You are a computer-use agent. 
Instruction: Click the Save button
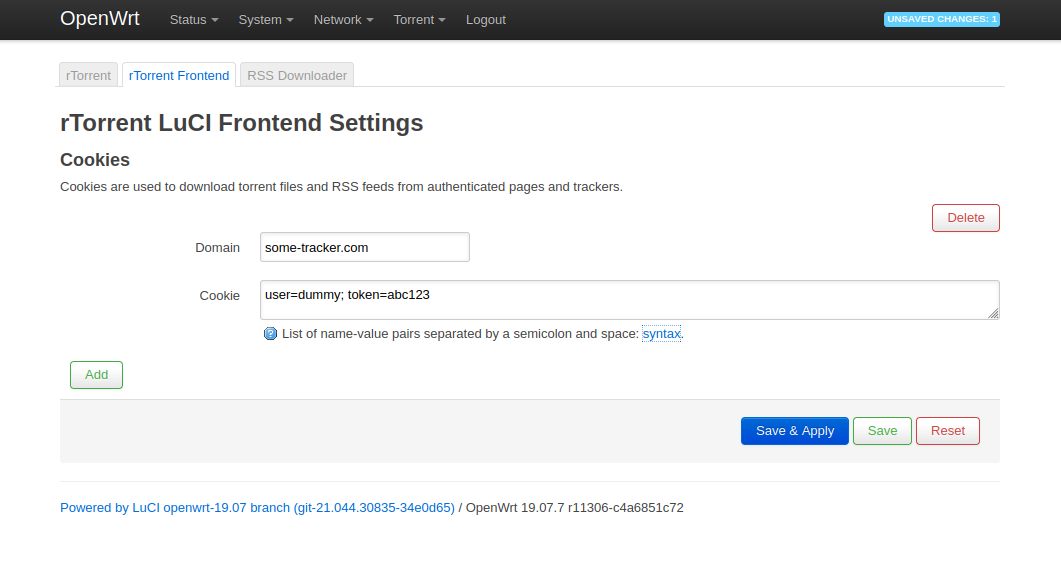(x=882, y=431)
